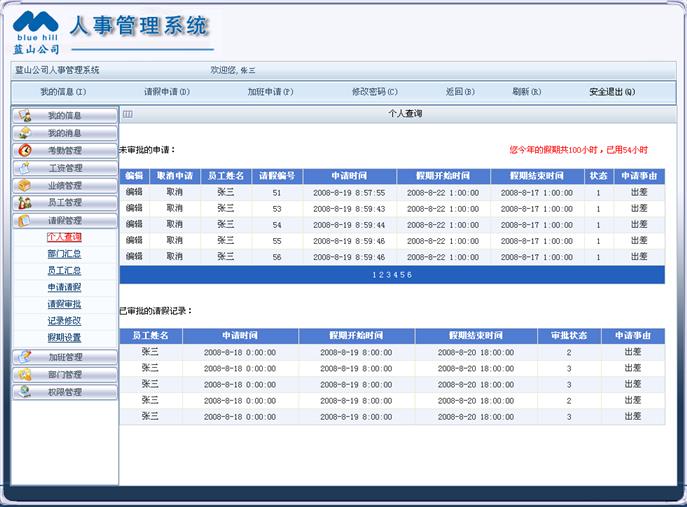
Task: Click application time 2008-8-19 8:59:44
Action: (x=349, y=225)
